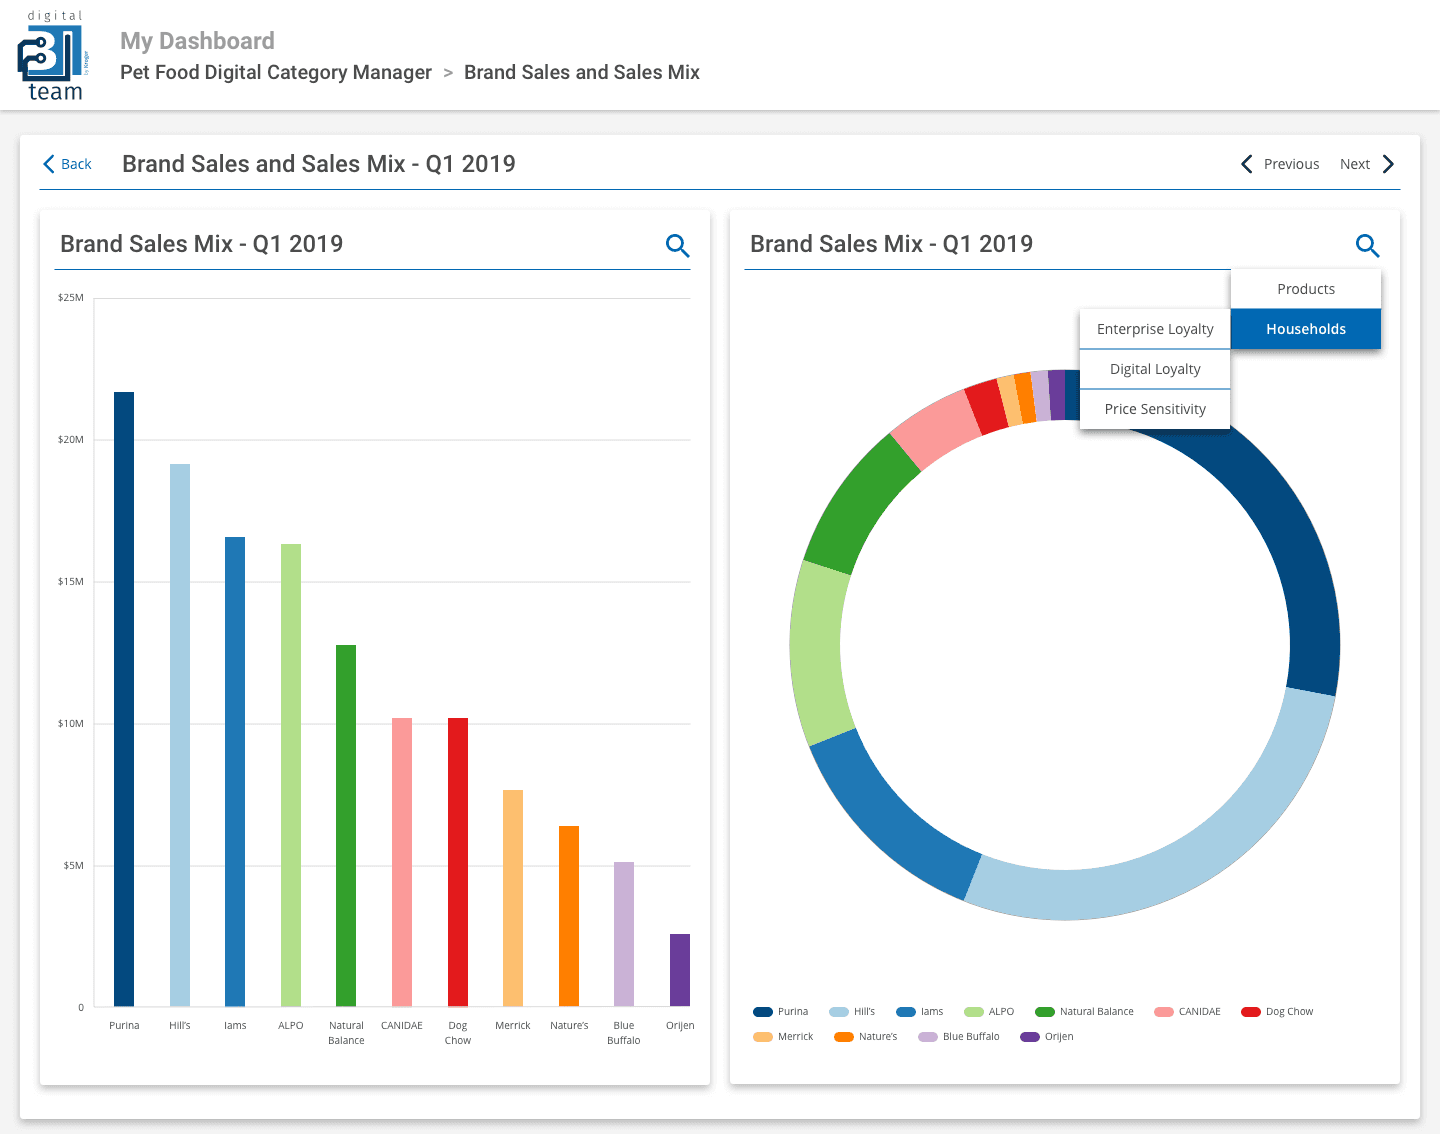Click the Nature's orange bar
This screenshot has width=1440, height=1134.
coord(569,916)
